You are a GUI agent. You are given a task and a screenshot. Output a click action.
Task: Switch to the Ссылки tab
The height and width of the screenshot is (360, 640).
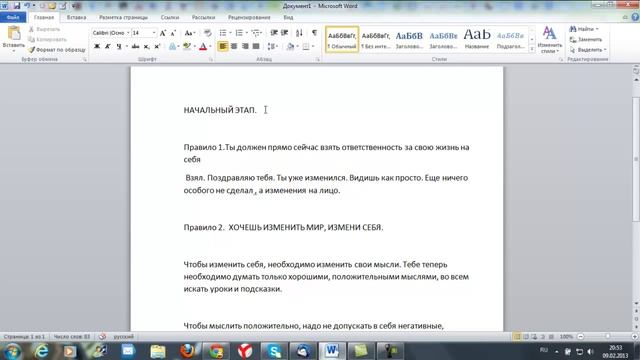170,18
